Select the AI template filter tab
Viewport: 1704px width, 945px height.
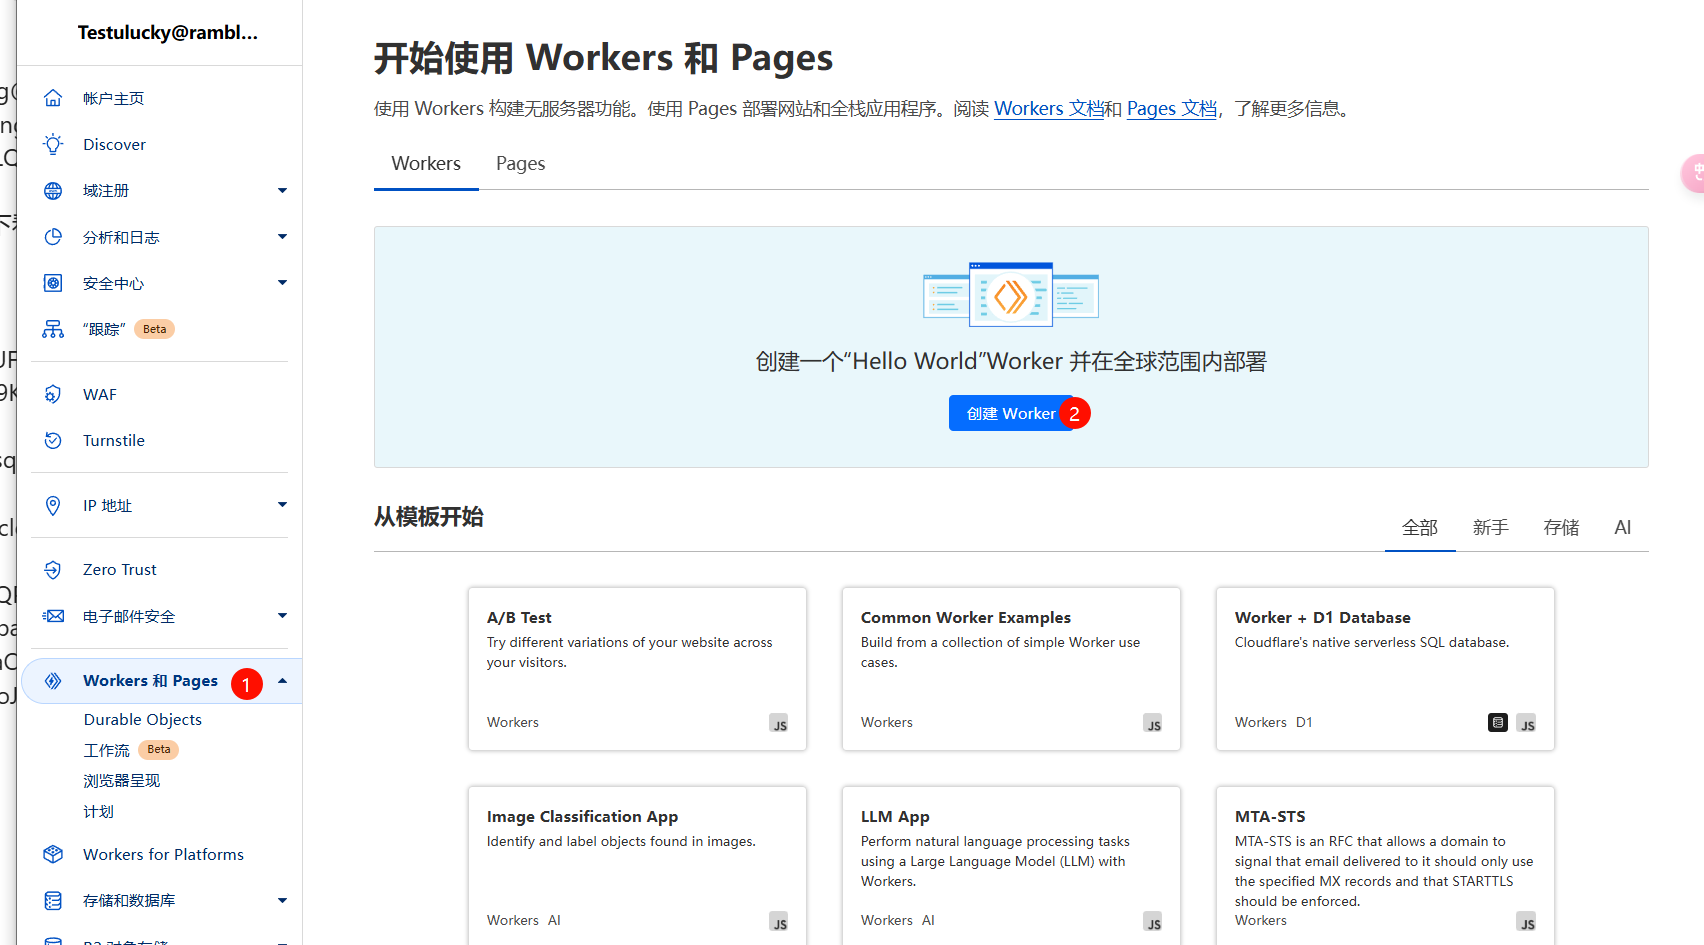(1622, 528)
